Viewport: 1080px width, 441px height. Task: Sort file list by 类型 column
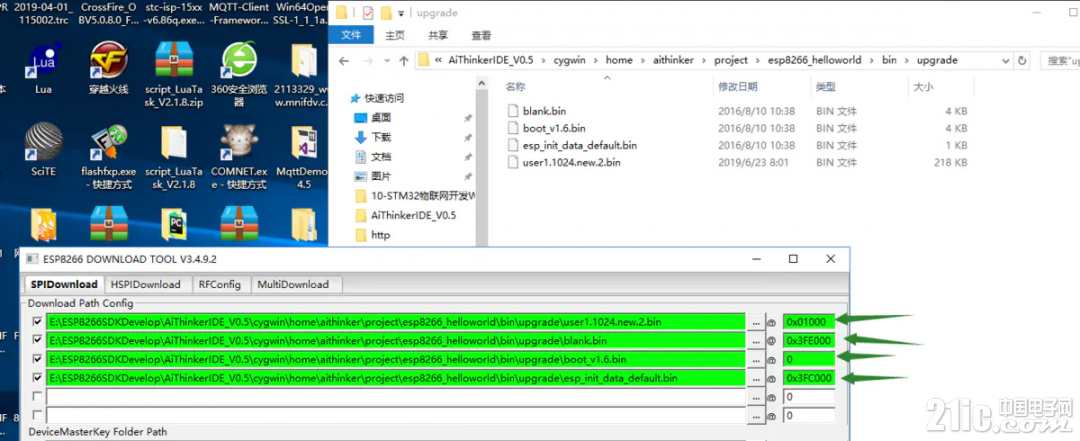(826, 87)
